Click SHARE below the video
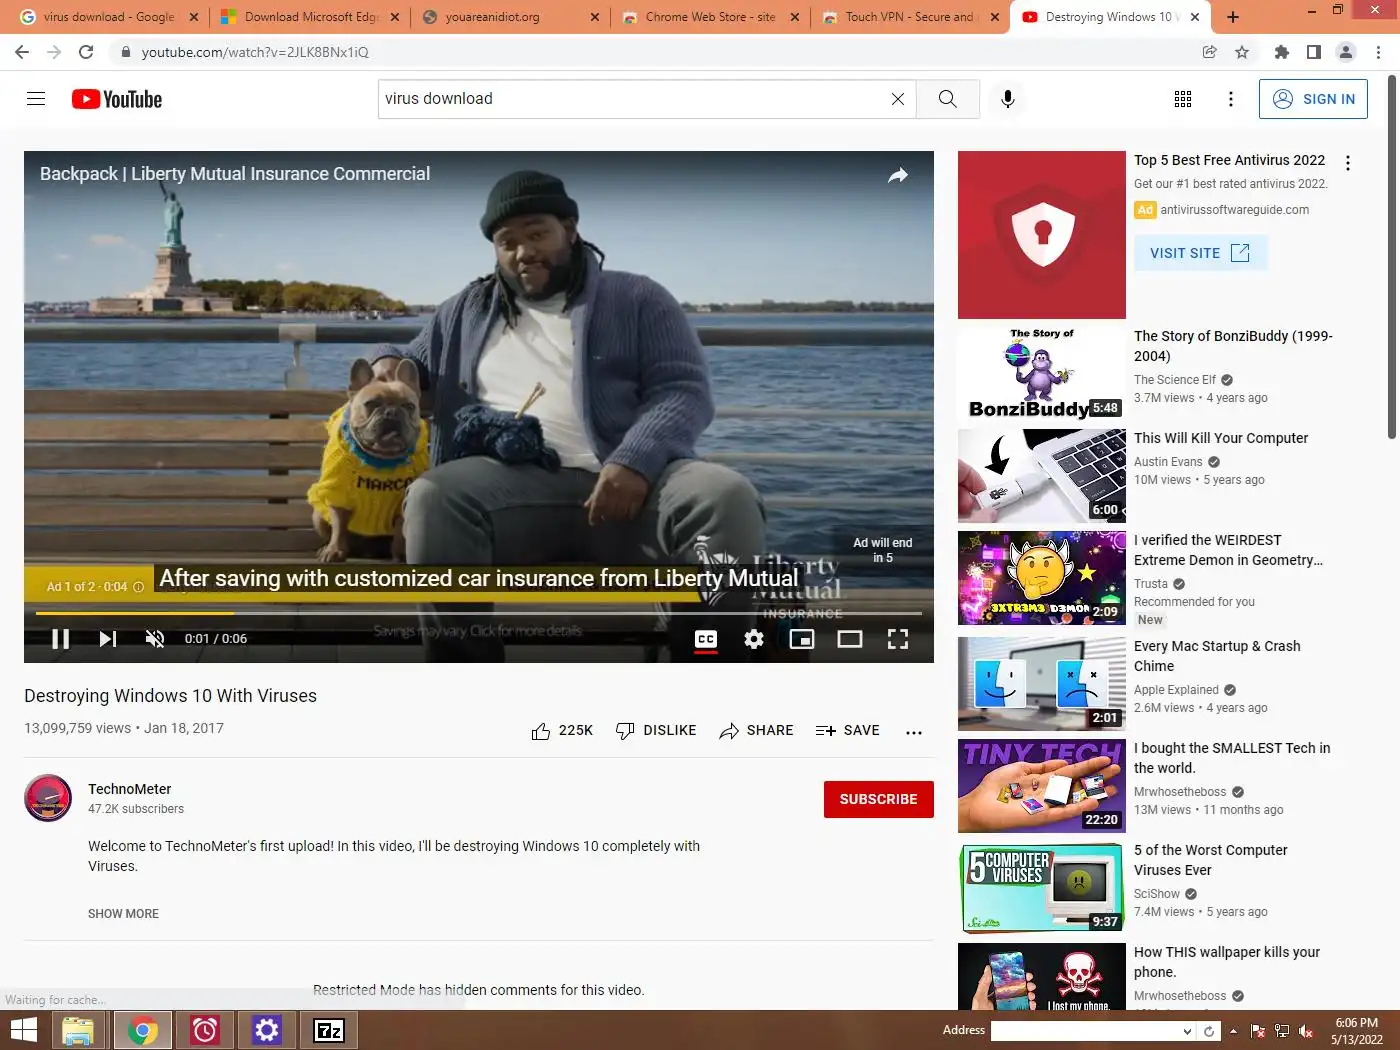1400x1050 pixels. (x=756, y=731)
